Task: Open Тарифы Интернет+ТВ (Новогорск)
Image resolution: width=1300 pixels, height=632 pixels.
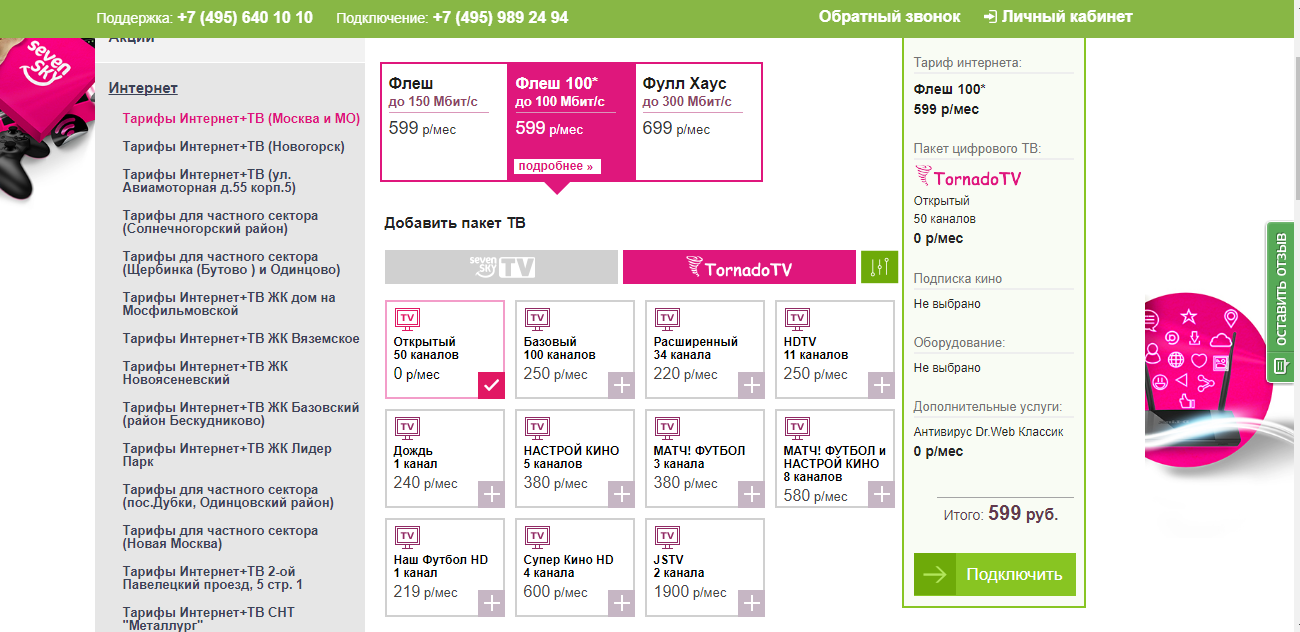Action: pos(234,146)
